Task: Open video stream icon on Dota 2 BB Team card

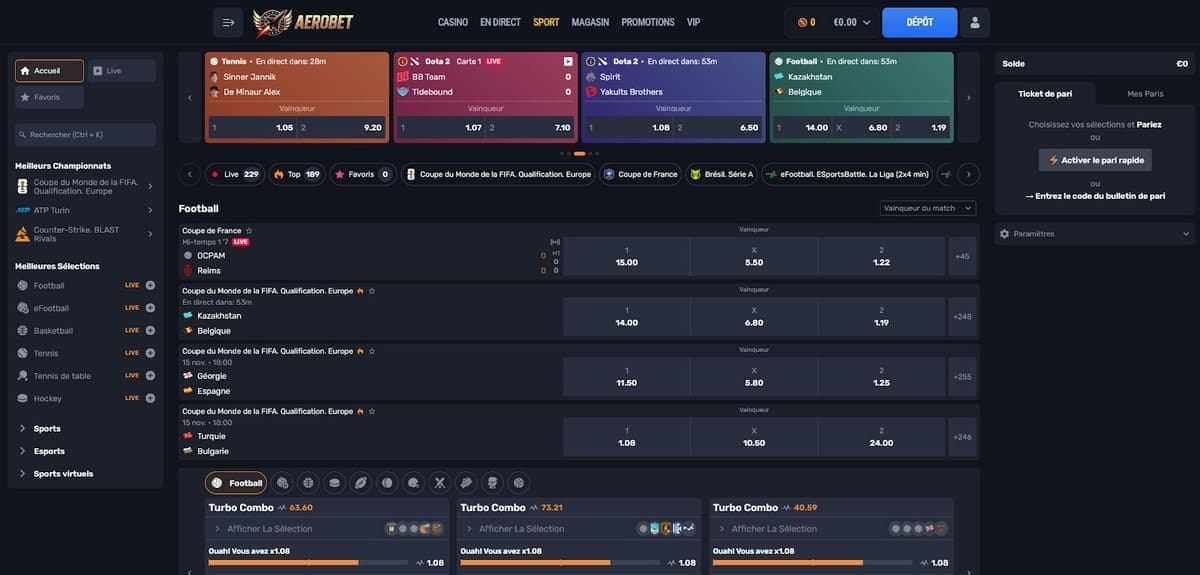Action: point(568,61)
